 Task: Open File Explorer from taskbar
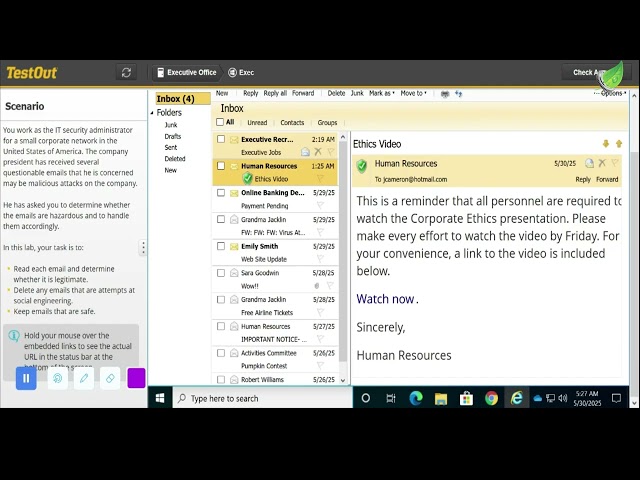tap(441, 398)
